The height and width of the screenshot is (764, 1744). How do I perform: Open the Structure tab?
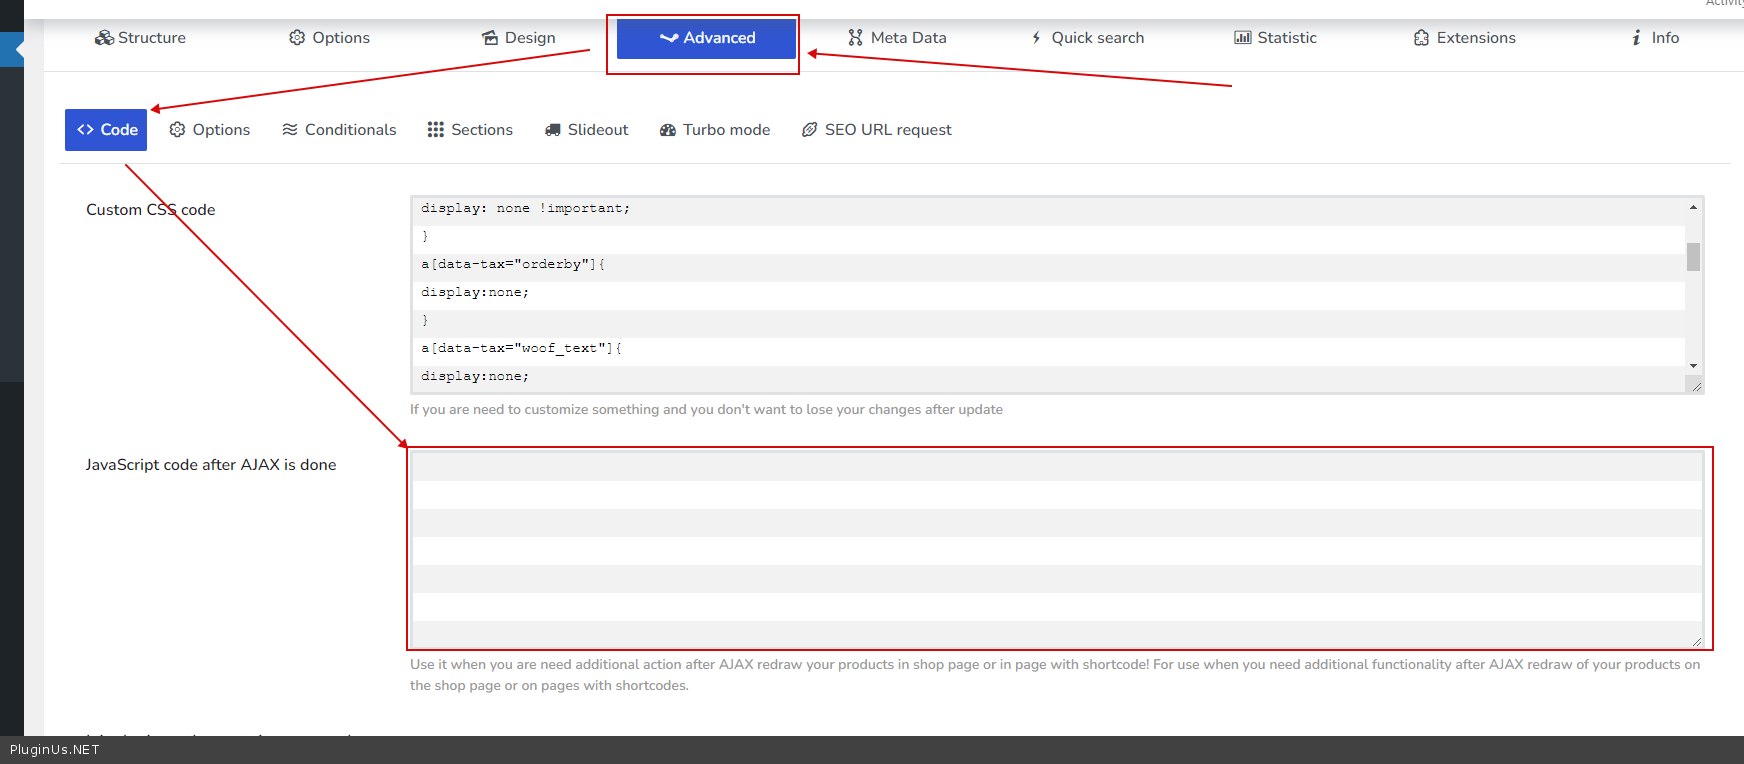coord(140,38)
